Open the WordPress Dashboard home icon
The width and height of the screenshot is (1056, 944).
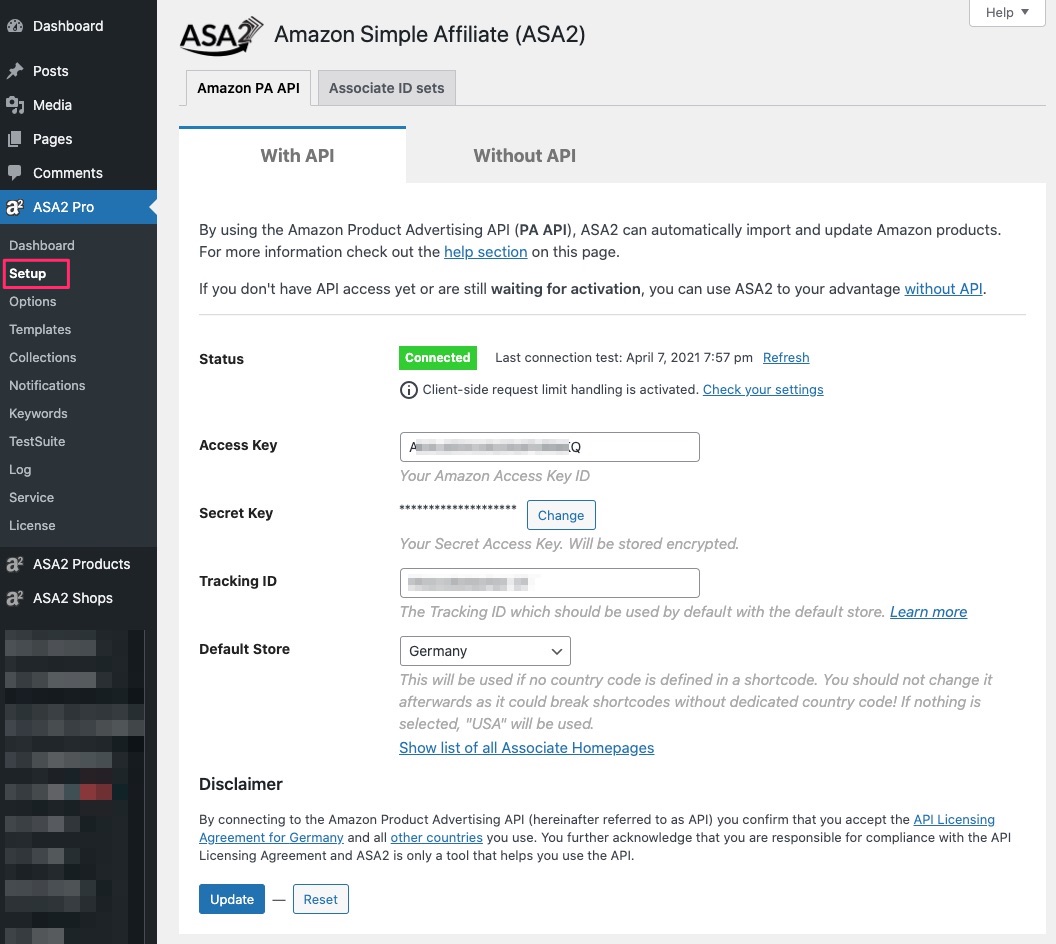coord(18,25)
